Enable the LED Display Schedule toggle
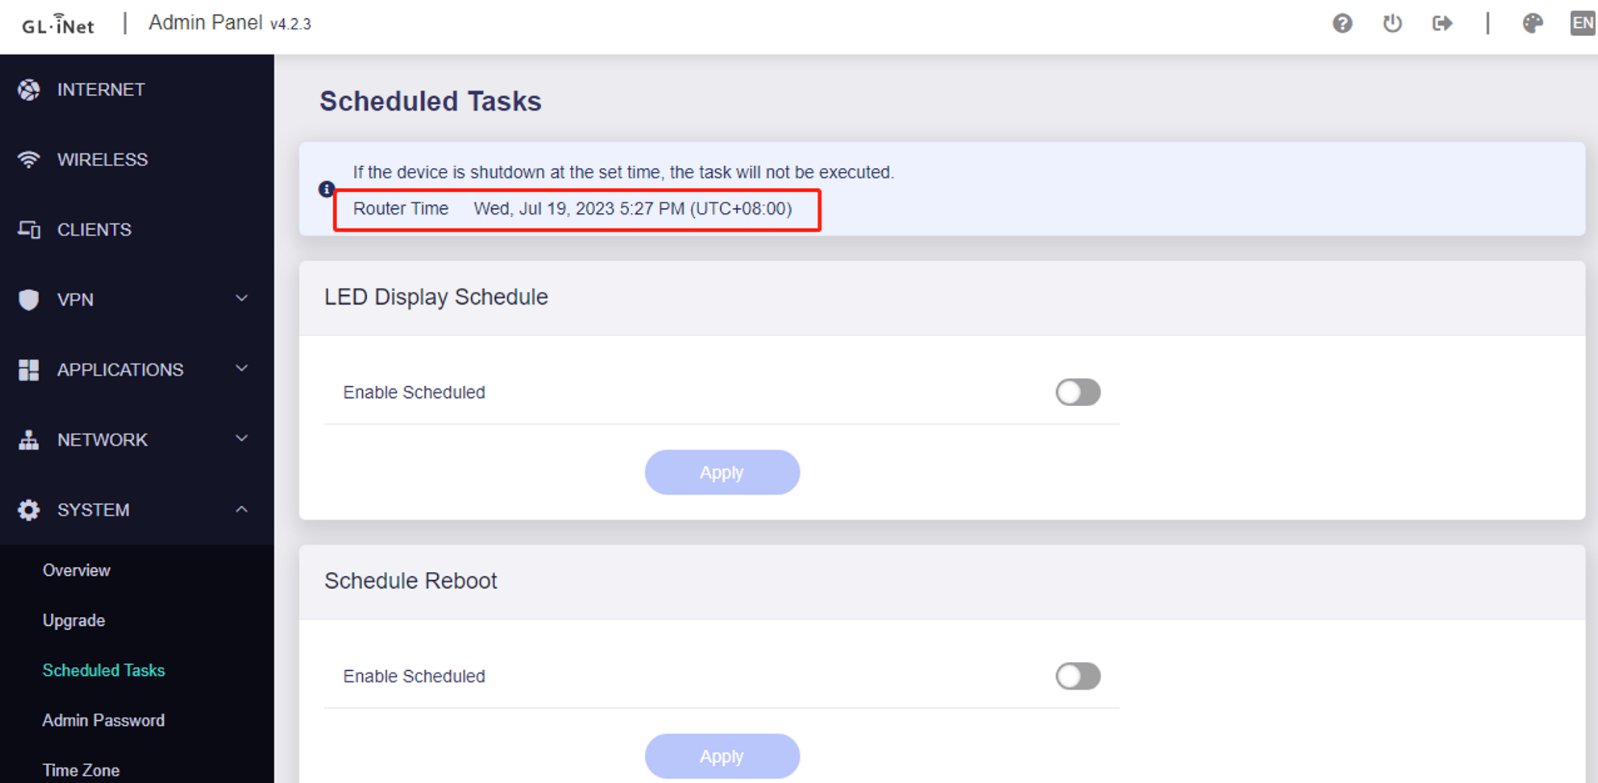The image size is (1598, 783). click(x=1077, y=392)
